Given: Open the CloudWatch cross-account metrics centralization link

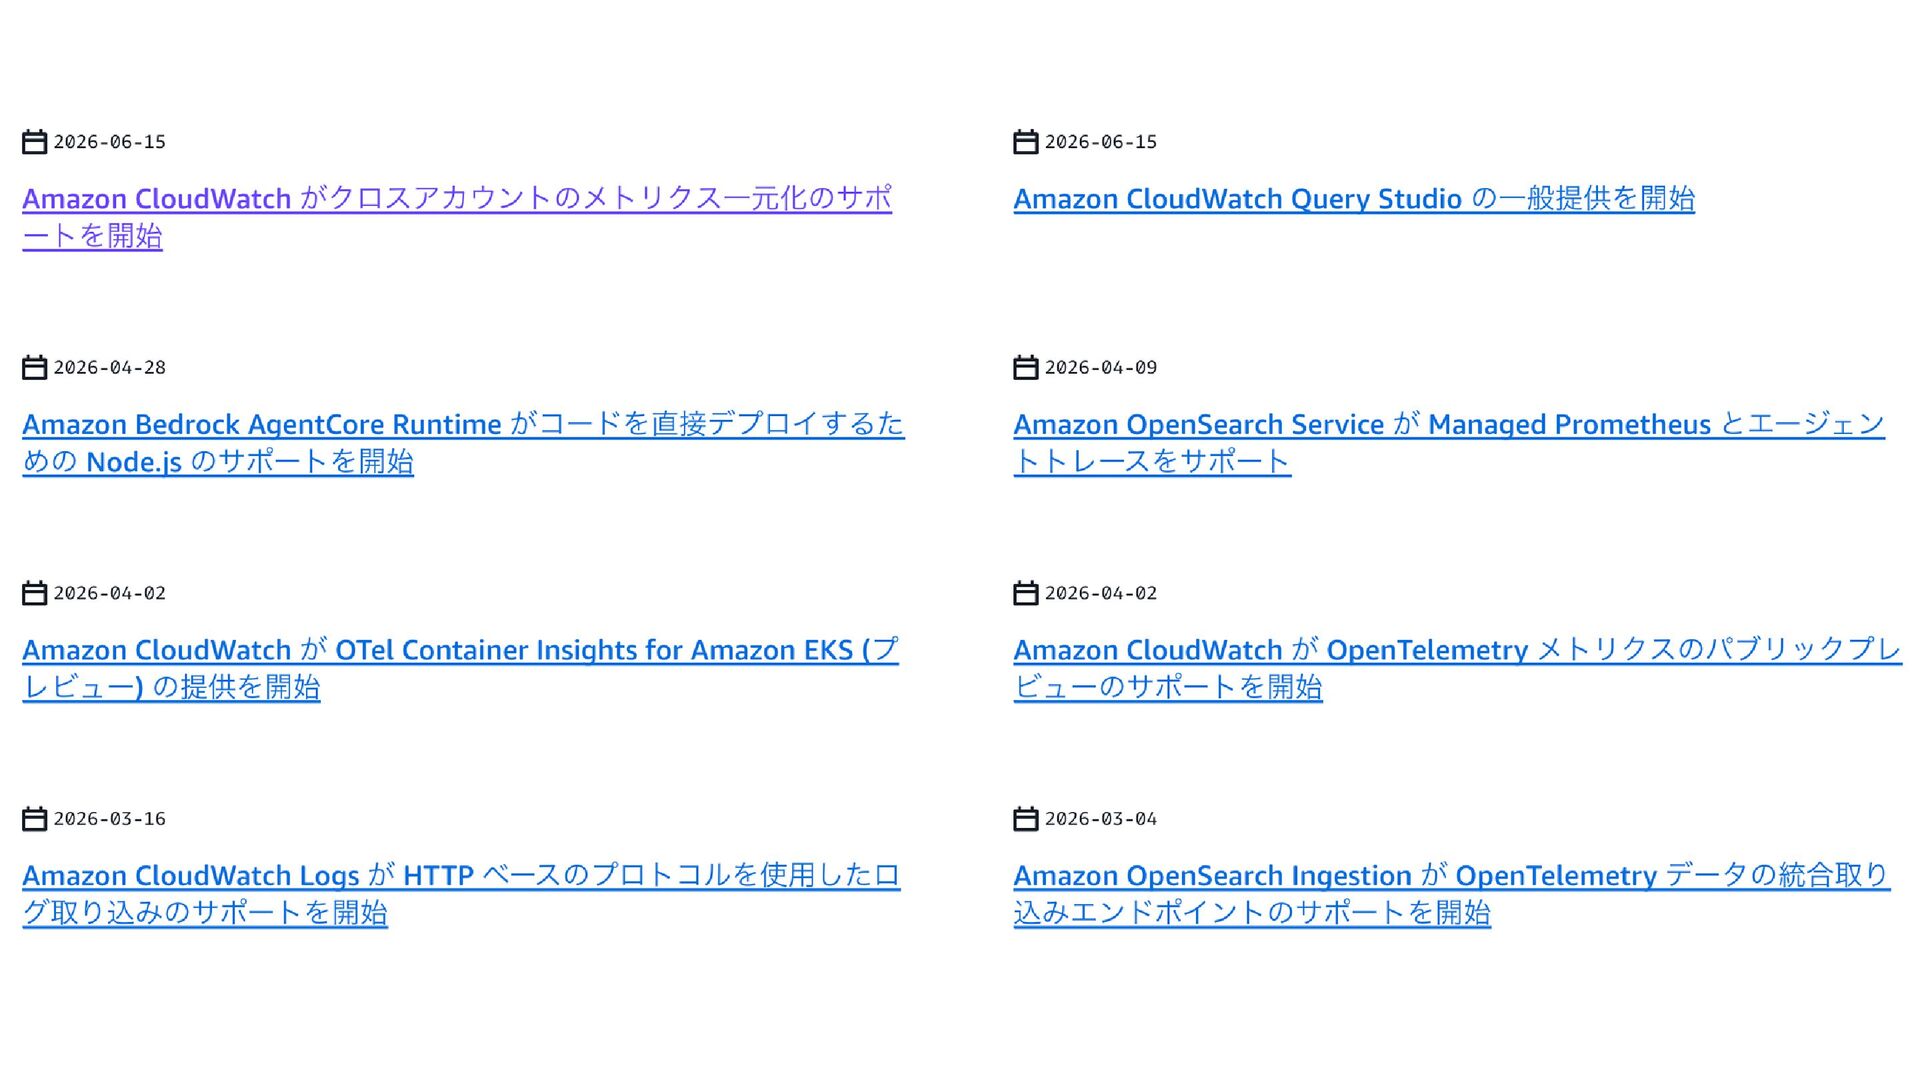Looking at the screenshot, I should pyautogui.click(x=457, y=217).
